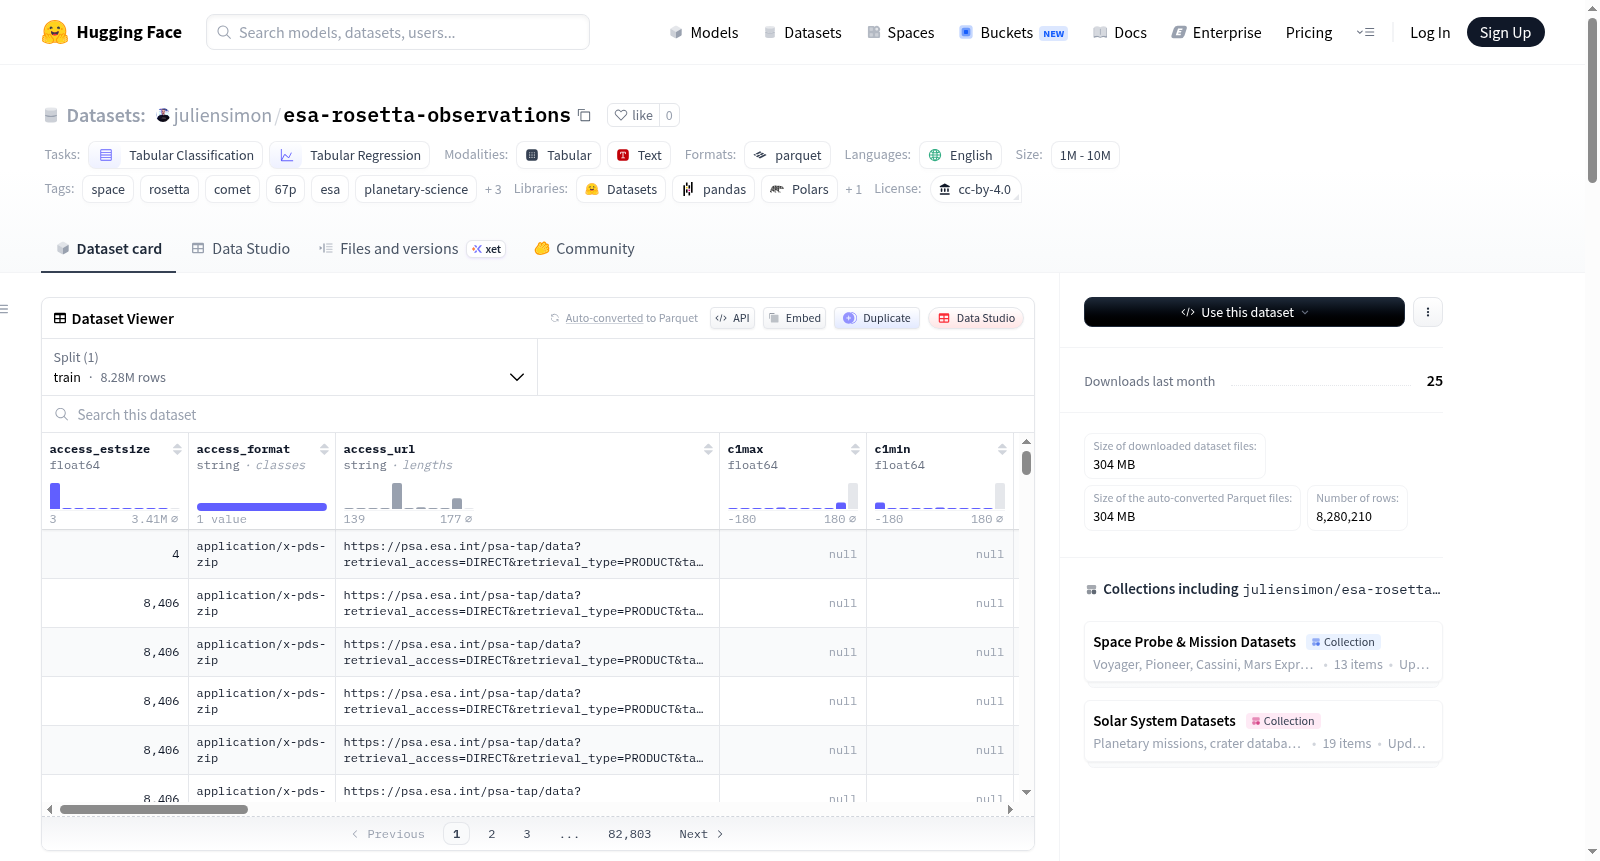The width and height of the screenshot is (1600, 861).
Task: Click the xet storage badge
Action: tap(487, 249)
